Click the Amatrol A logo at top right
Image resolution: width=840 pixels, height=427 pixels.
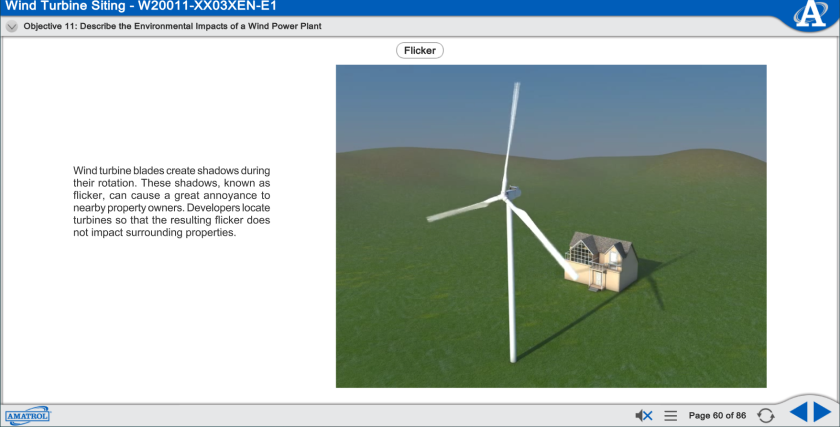point(811,14)
